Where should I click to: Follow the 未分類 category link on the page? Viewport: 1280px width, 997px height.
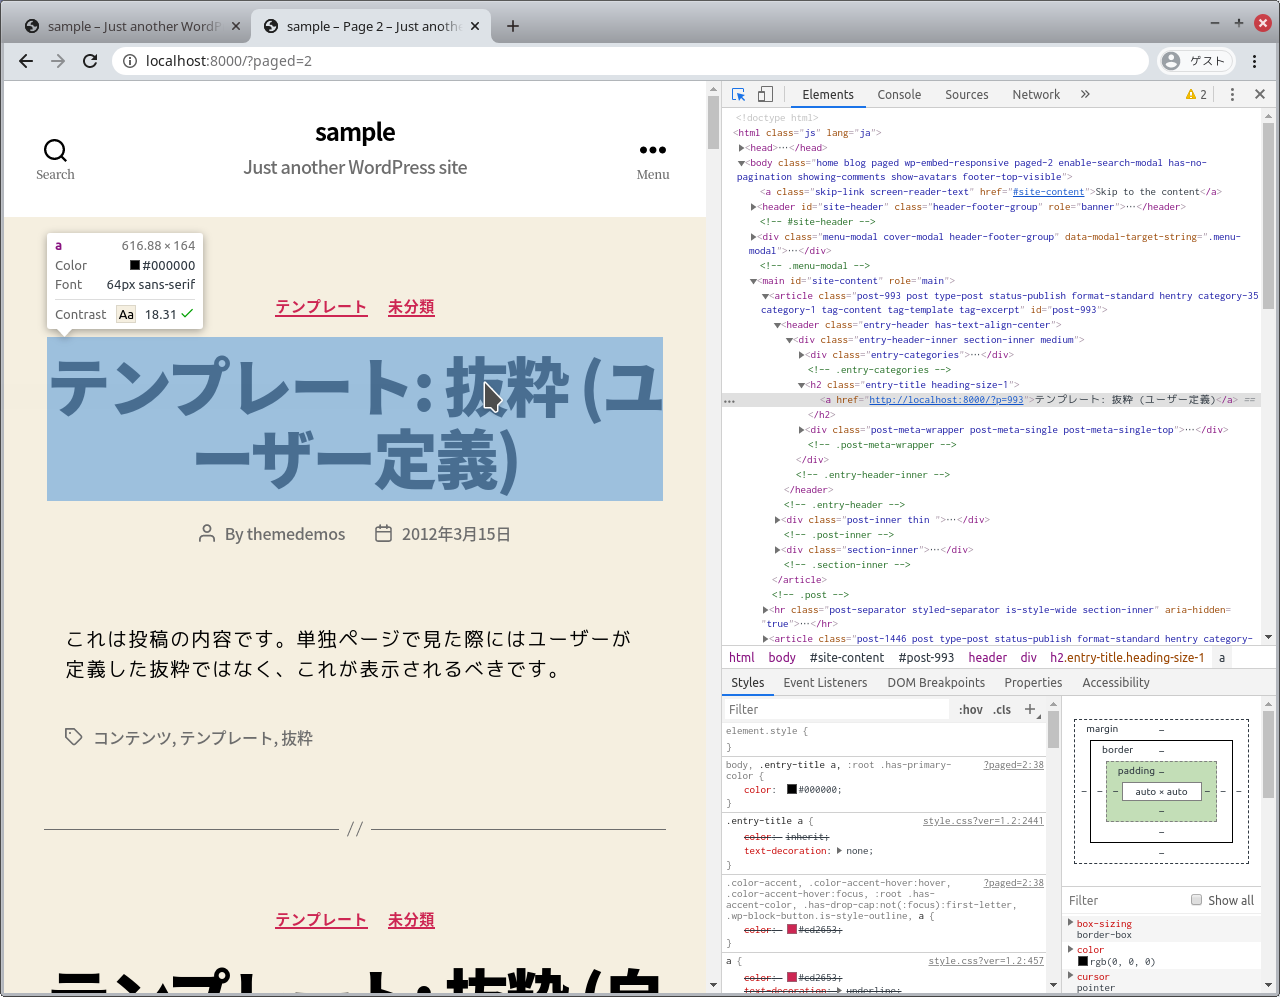[410, 307]
